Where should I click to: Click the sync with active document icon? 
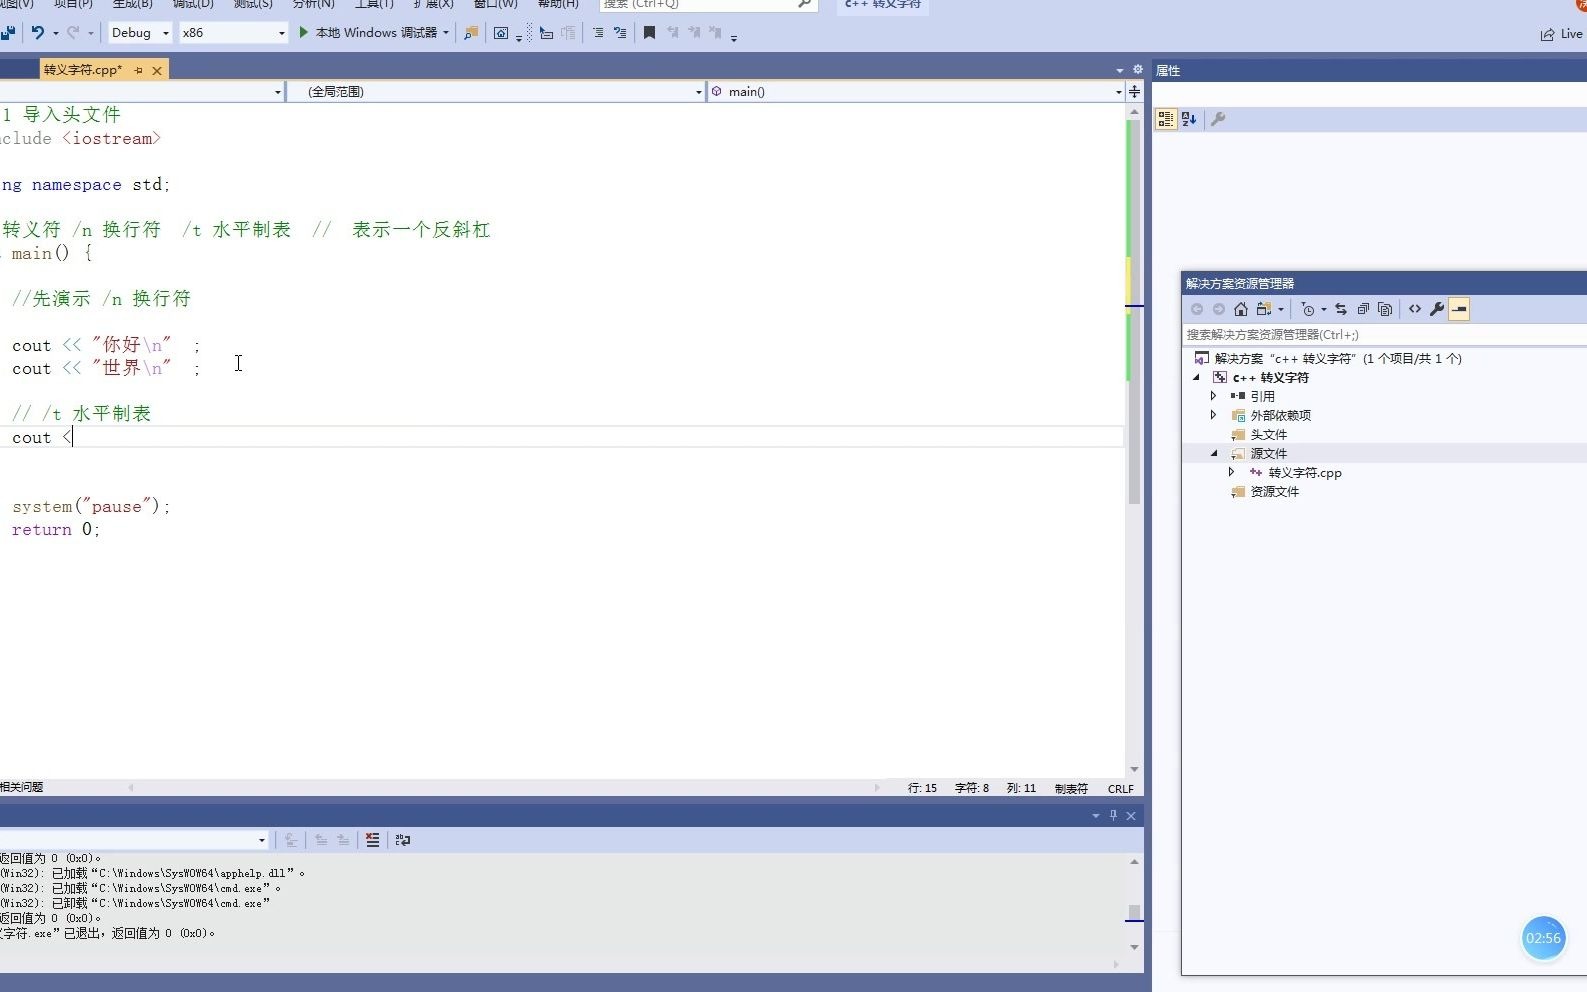(1341, 309)
